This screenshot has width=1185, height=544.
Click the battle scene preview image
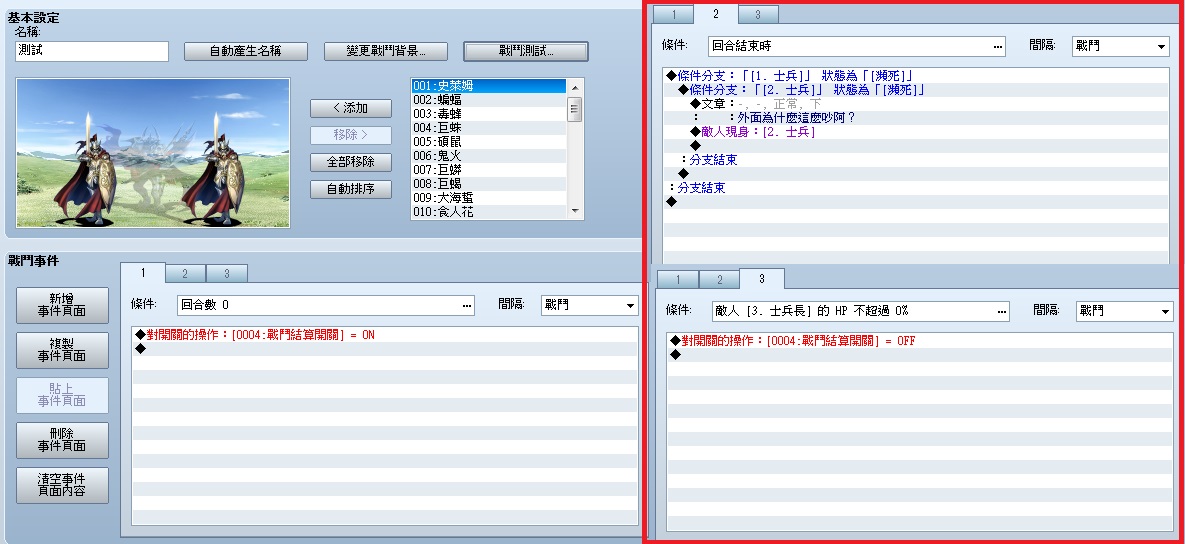(x=153, y=153)
